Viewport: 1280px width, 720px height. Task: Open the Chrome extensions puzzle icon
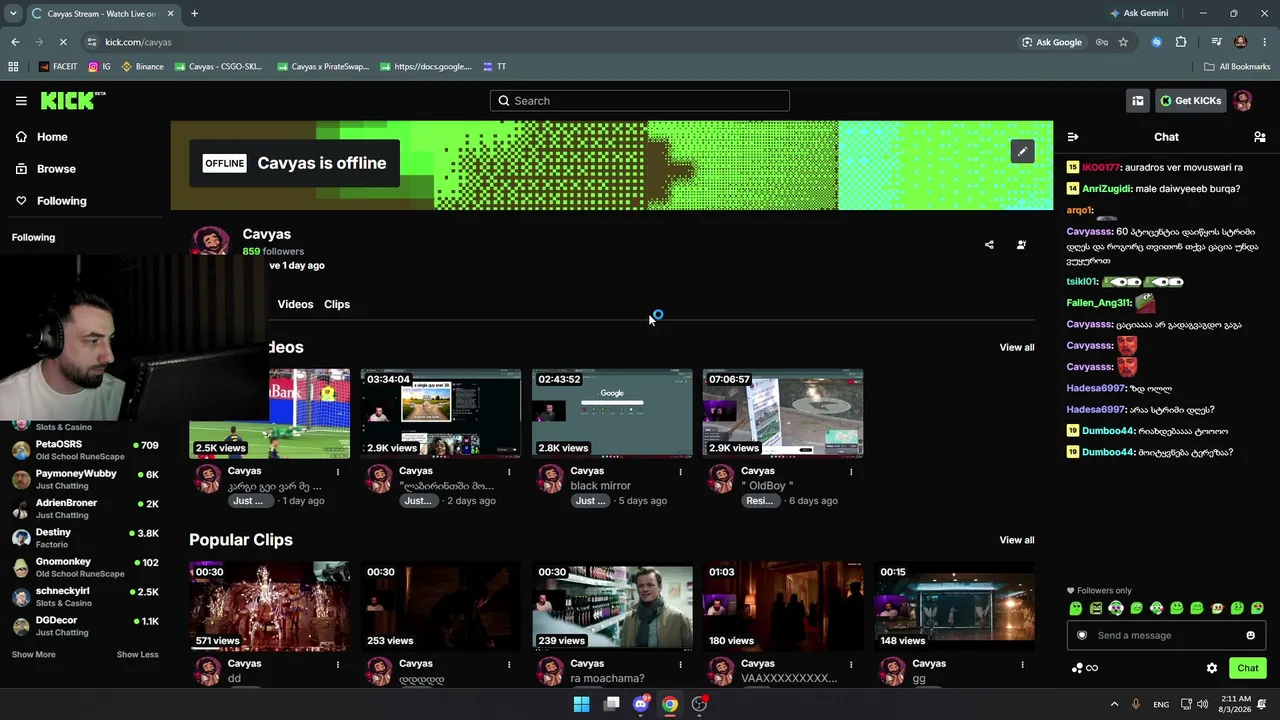click(1181, 42)
